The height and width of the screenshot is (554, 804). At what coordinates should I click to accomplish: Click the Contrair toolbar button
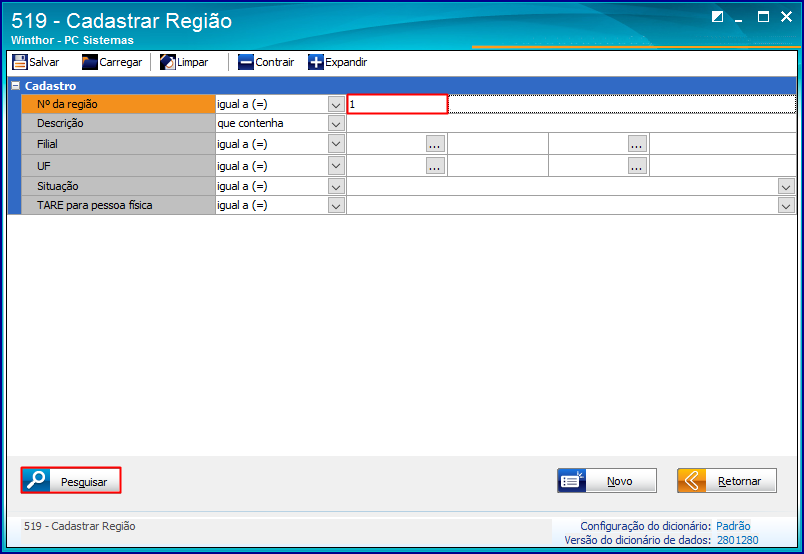pyautogui.click(x=266, y=62)
